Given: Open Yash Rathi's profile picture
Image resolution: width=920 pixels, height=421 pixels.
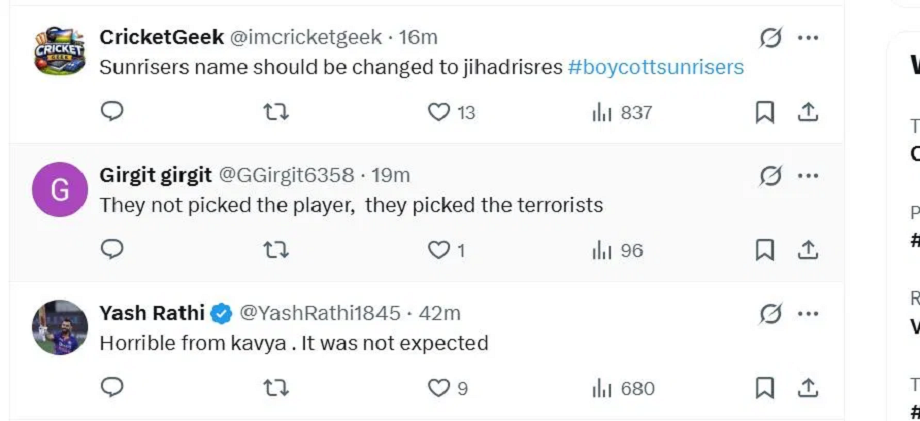Looking at the screenshot, I should 60,327.
